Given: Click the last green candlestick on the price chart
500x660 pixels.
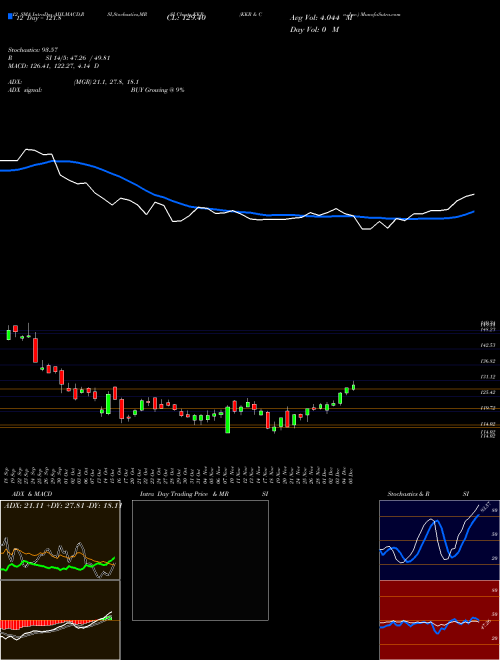Looking at the screenshot, I should coord(354,386).
